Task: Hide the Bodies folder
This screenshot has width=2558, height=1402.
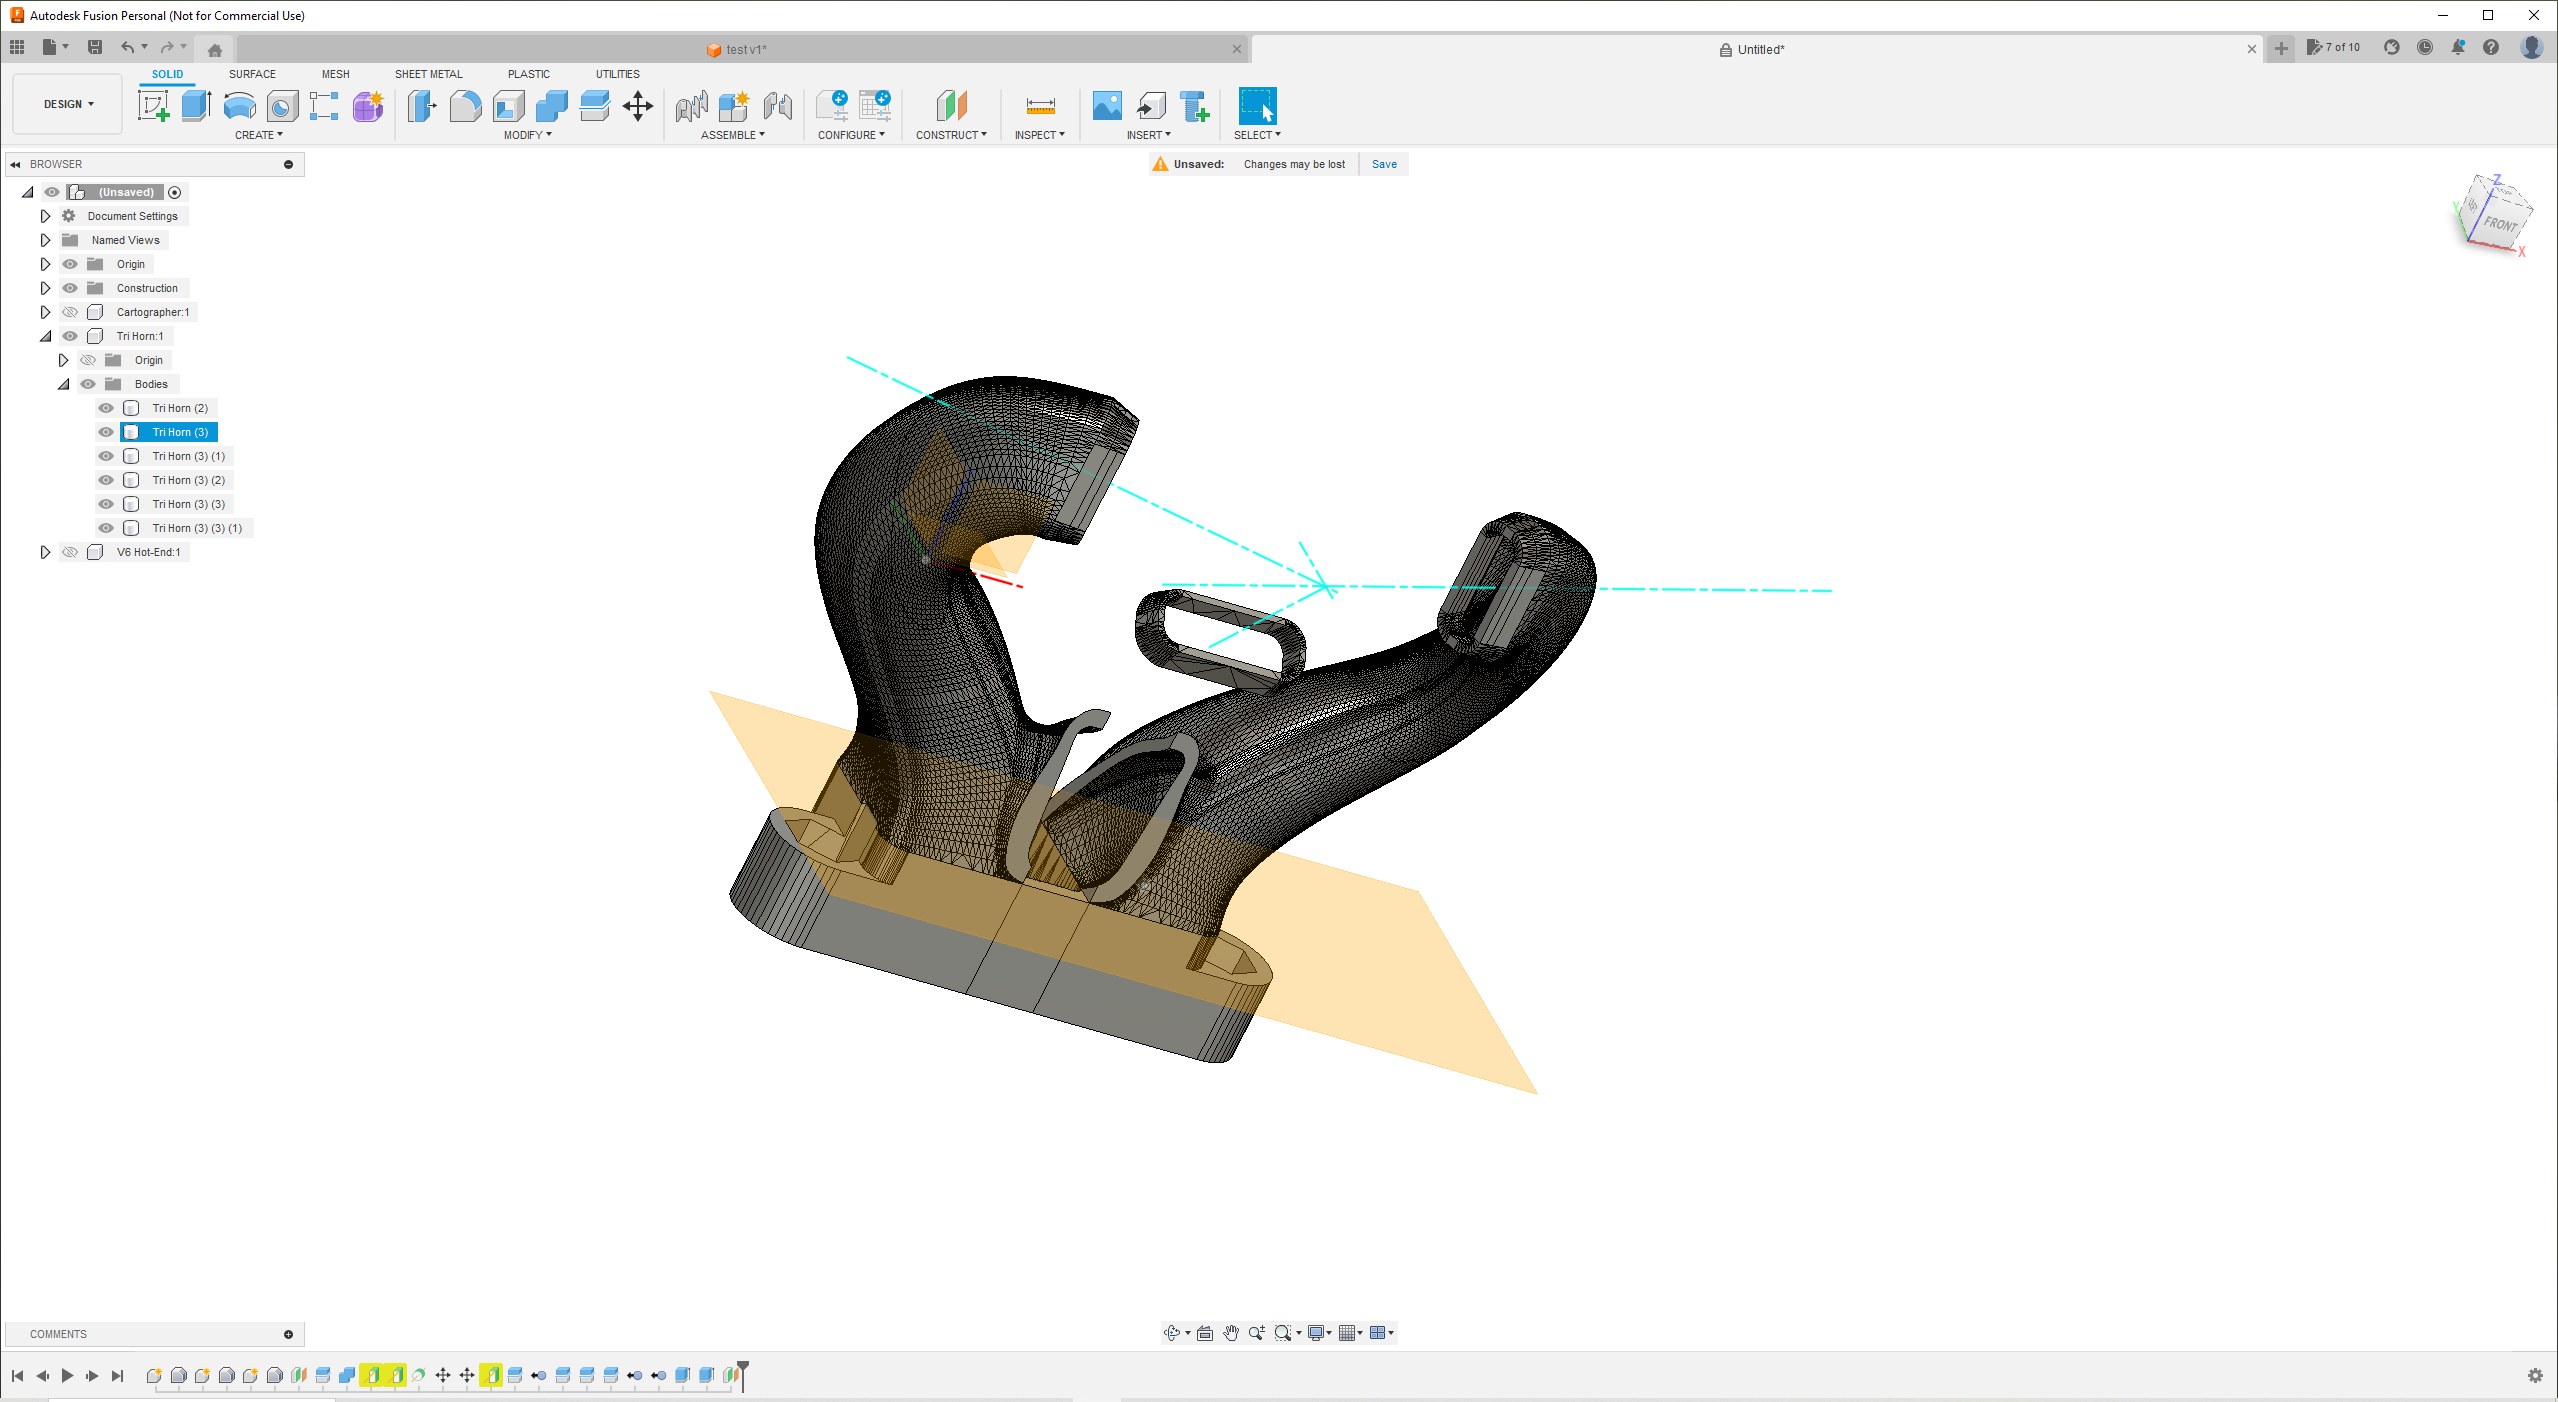Action: [x=88, y=384]
